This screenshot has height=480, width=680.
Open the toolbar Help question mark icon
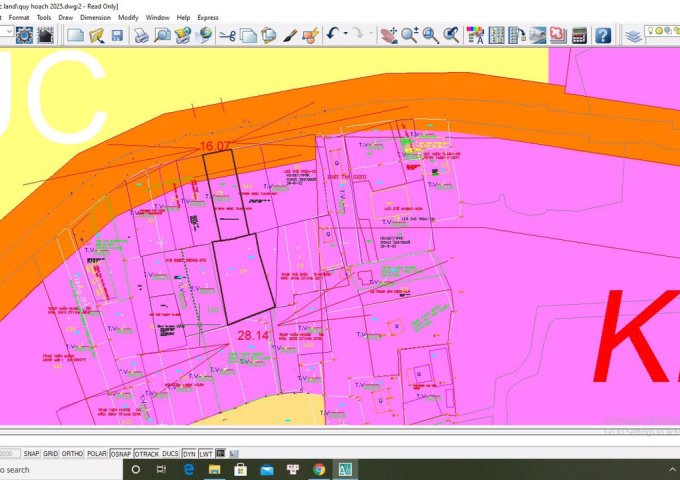click(603, 36)
